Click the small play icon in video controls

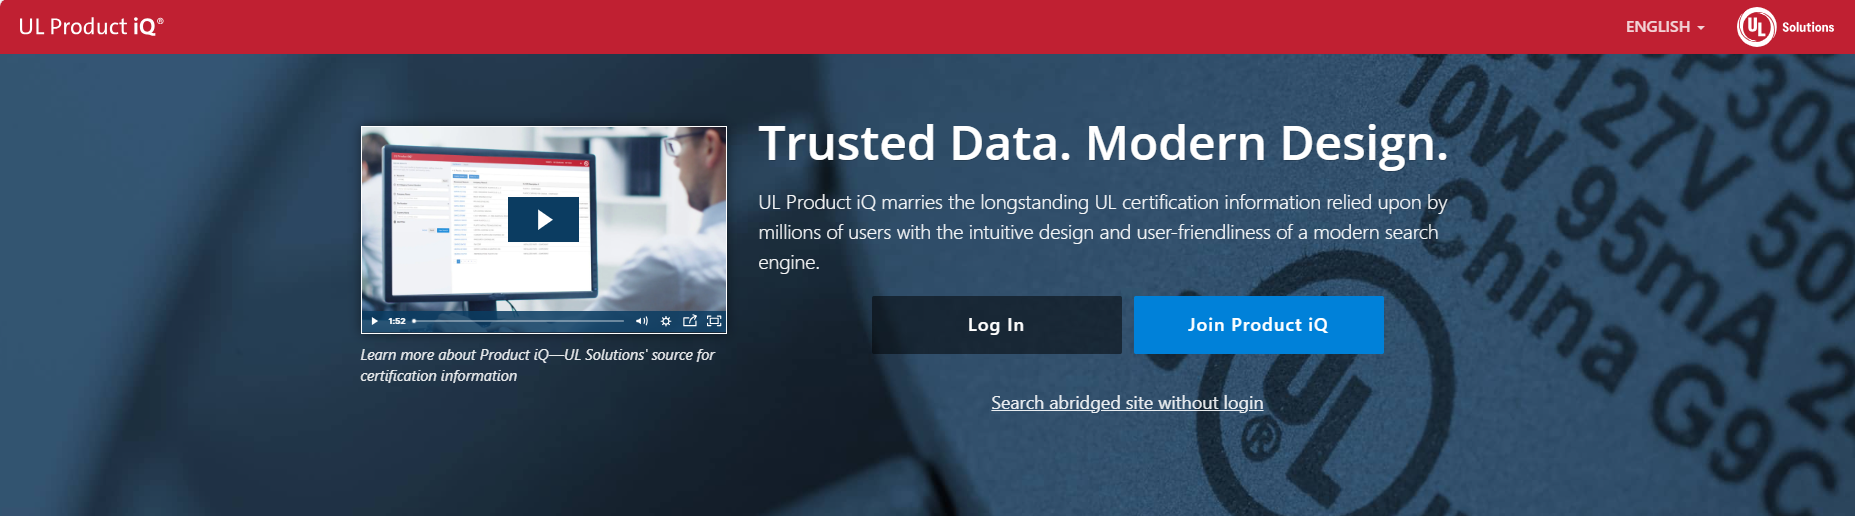click(375, 321)
